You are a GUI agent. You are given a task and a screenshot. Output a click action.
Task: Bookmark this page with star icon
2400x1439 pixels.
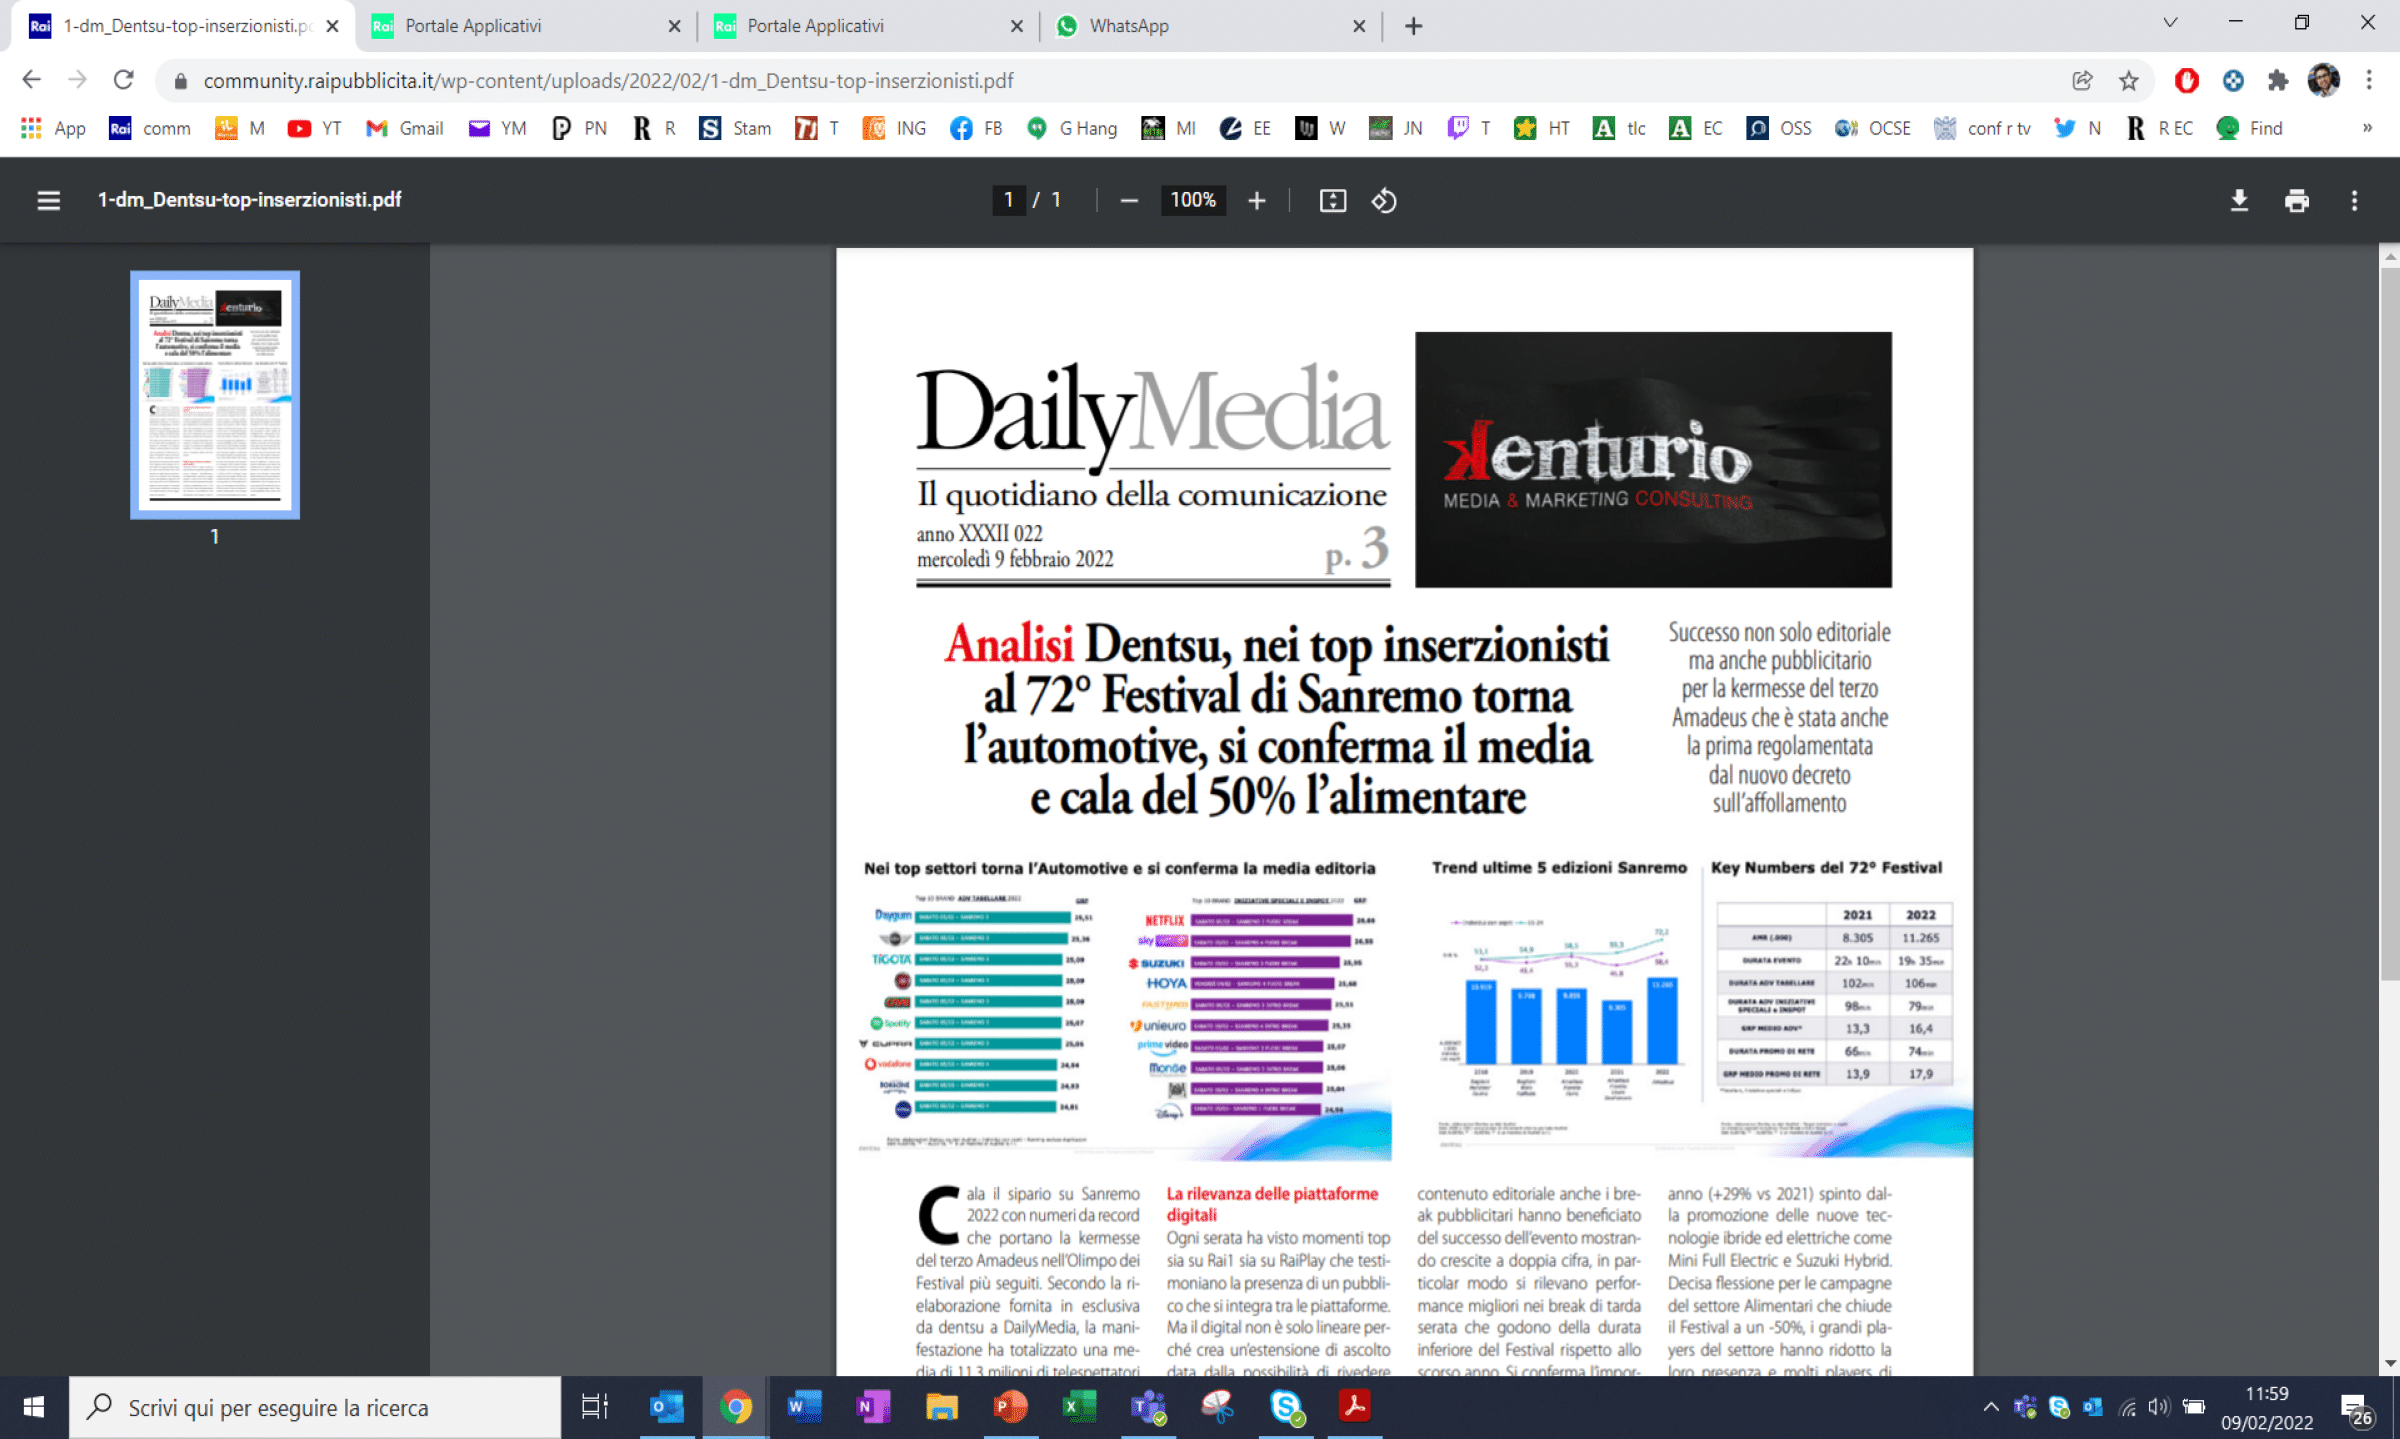coord(2129,81)
